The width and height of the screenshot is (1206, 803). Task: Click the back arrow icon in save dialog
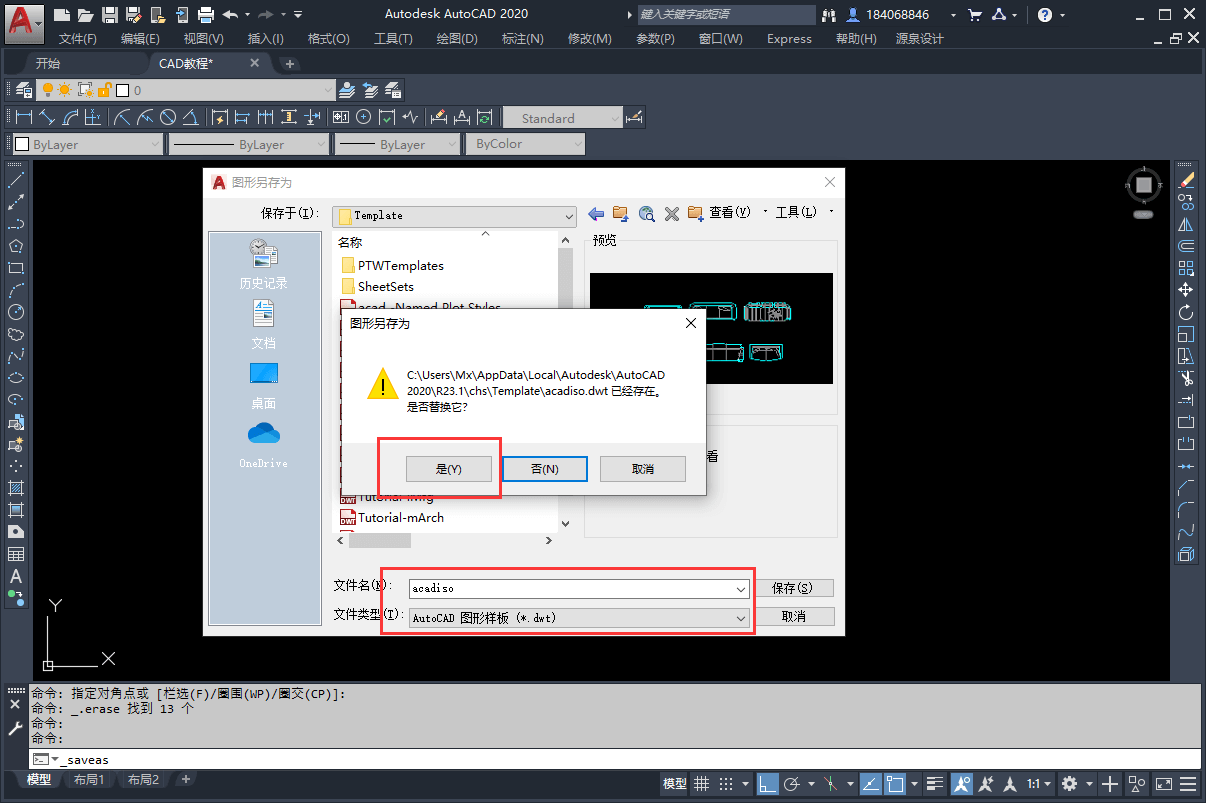click(x=596, y=213)
